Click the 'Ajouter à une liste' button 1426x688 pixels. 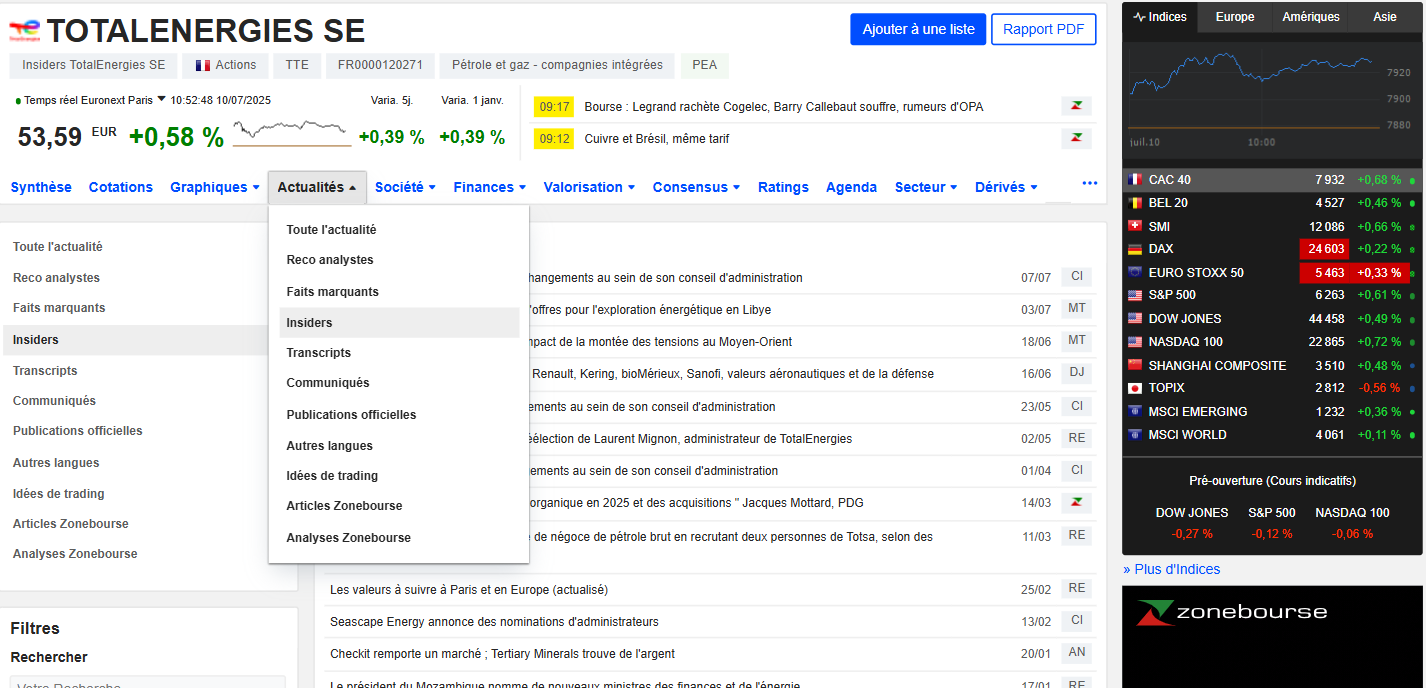pos(918,29)
